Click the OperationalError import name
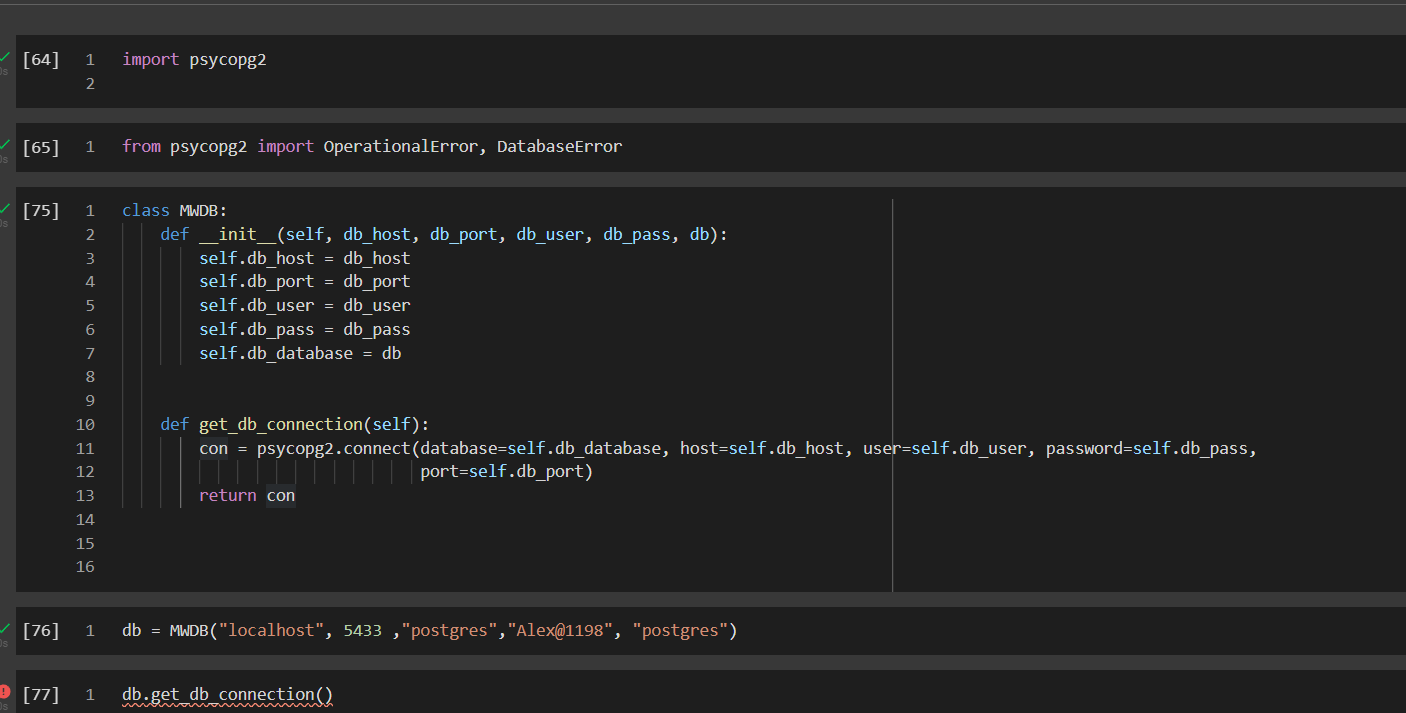 click(x=404, y=147)
